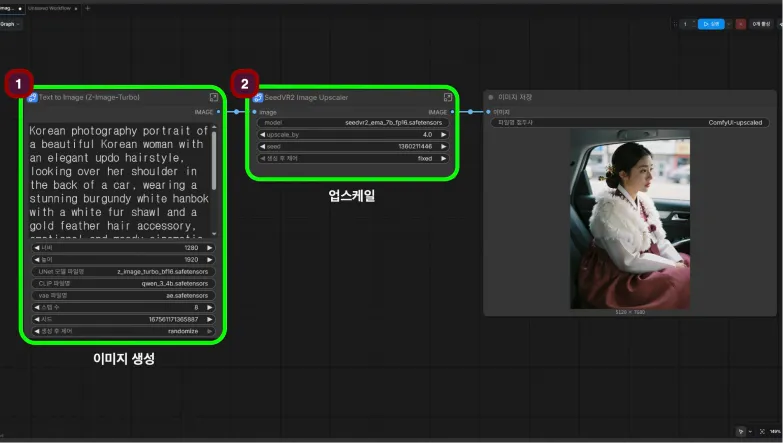
Task: Open zoom percentage control in canvas toolbar
Action: tap(775, 431)
